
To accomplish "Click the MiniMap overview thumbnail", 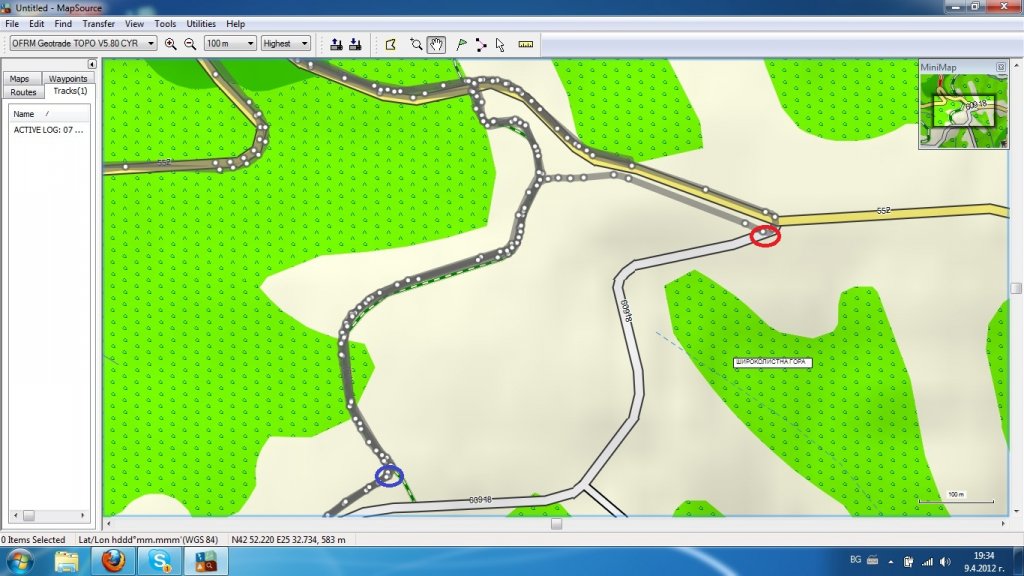I will pyautogui.click(x=964, y=111).
